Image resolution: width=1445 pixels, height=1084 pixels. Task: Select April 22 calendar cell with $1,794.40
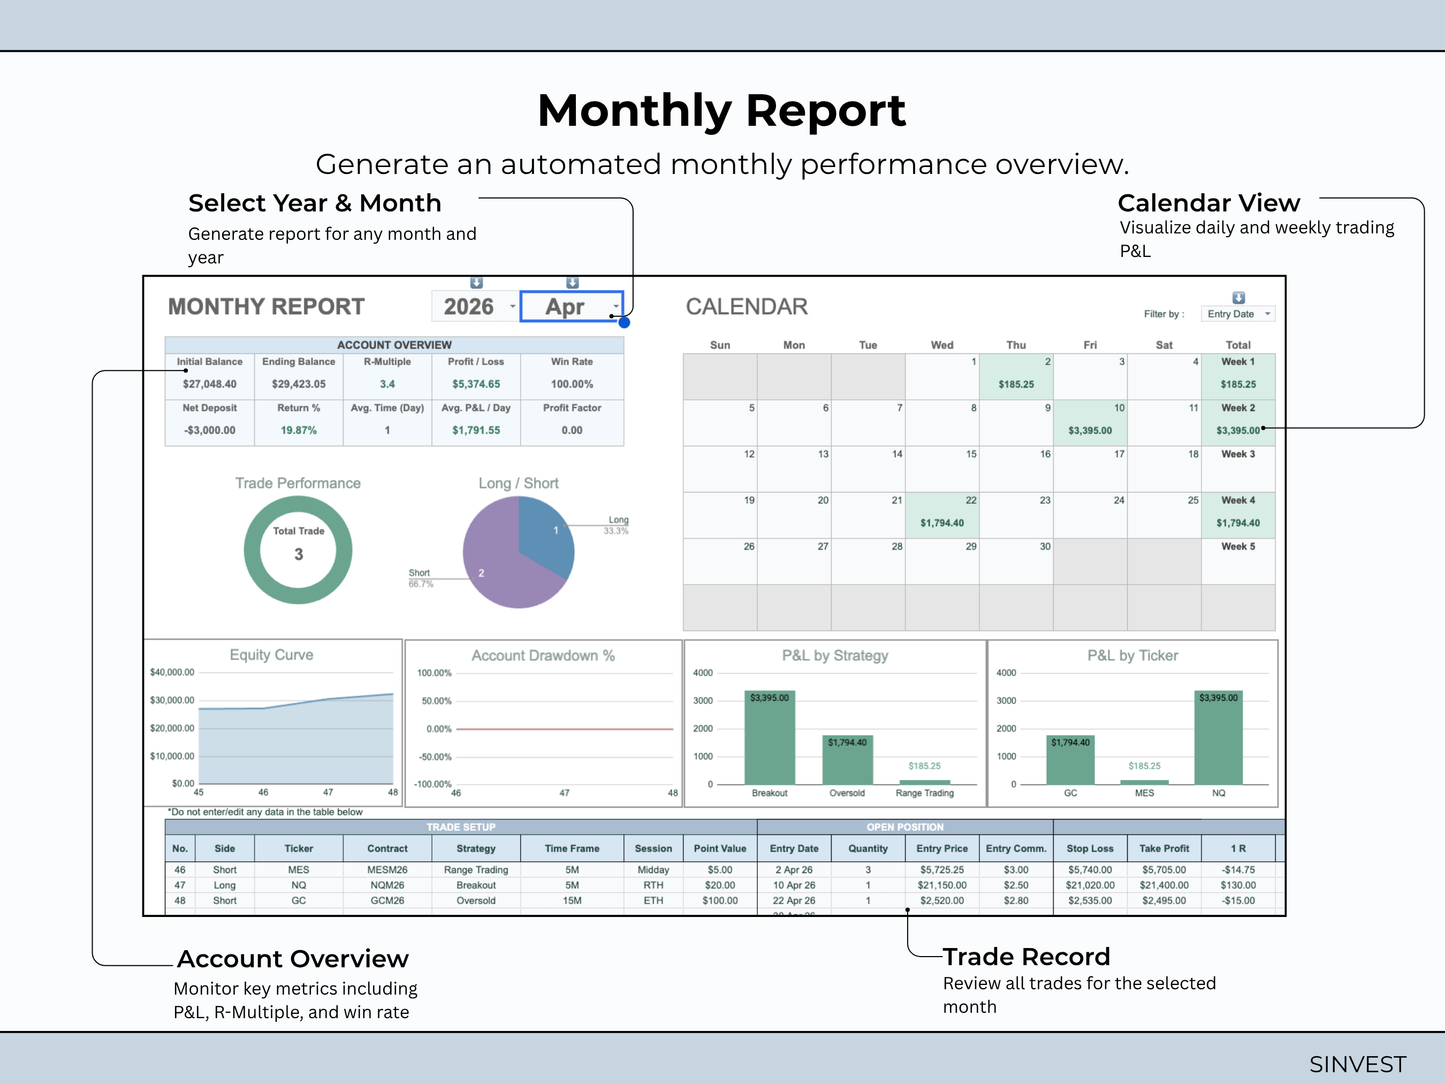pos(942,515)
